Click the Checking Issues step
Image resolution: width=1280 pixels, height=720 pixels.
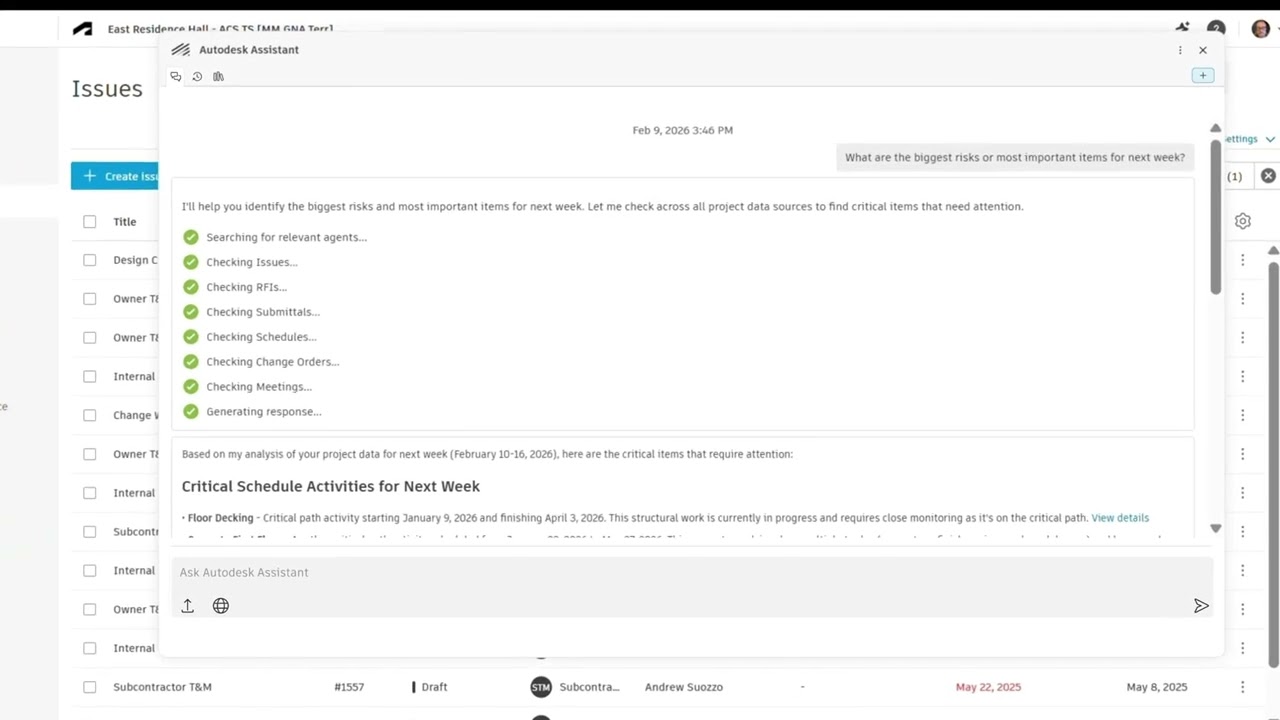click(x=251, y=262)
